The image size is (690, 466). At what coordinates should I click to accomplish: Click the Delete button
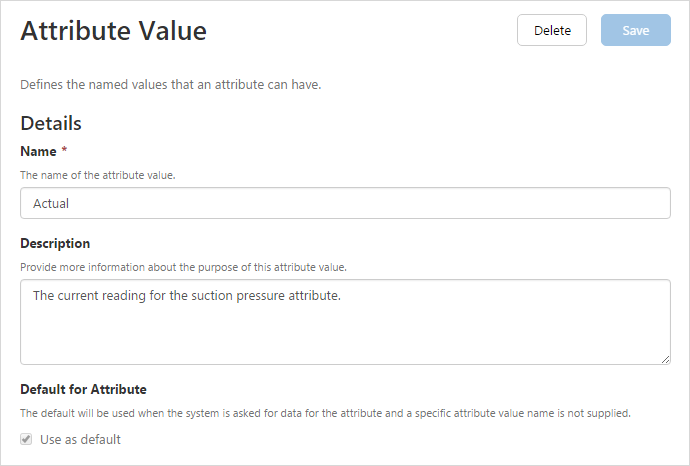[552, 30]
